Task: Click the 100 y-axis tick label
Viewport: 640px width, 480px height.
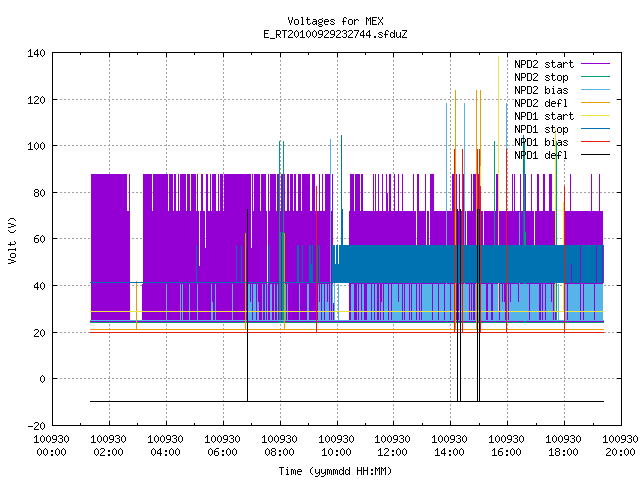Action: pos(36,146)
